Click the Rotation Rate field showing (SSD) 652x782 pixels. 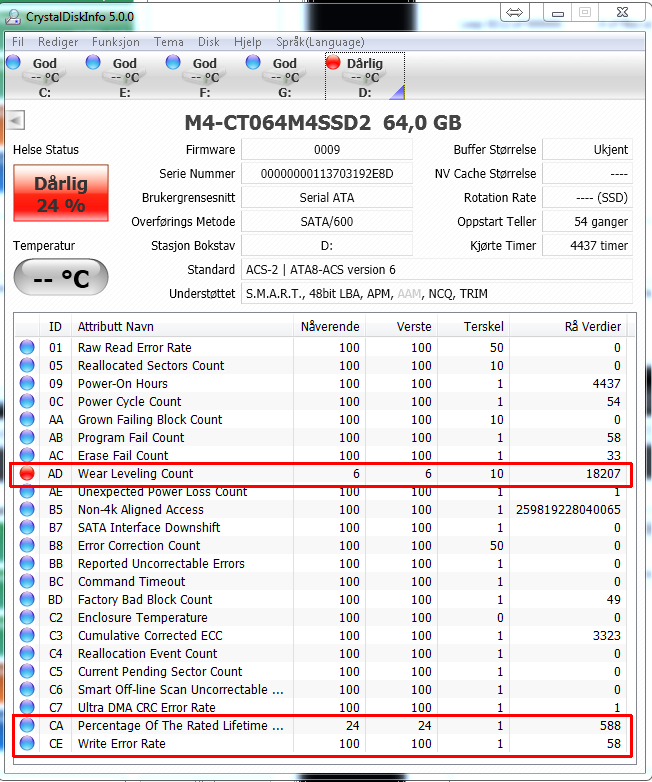(x=588, y=197)
